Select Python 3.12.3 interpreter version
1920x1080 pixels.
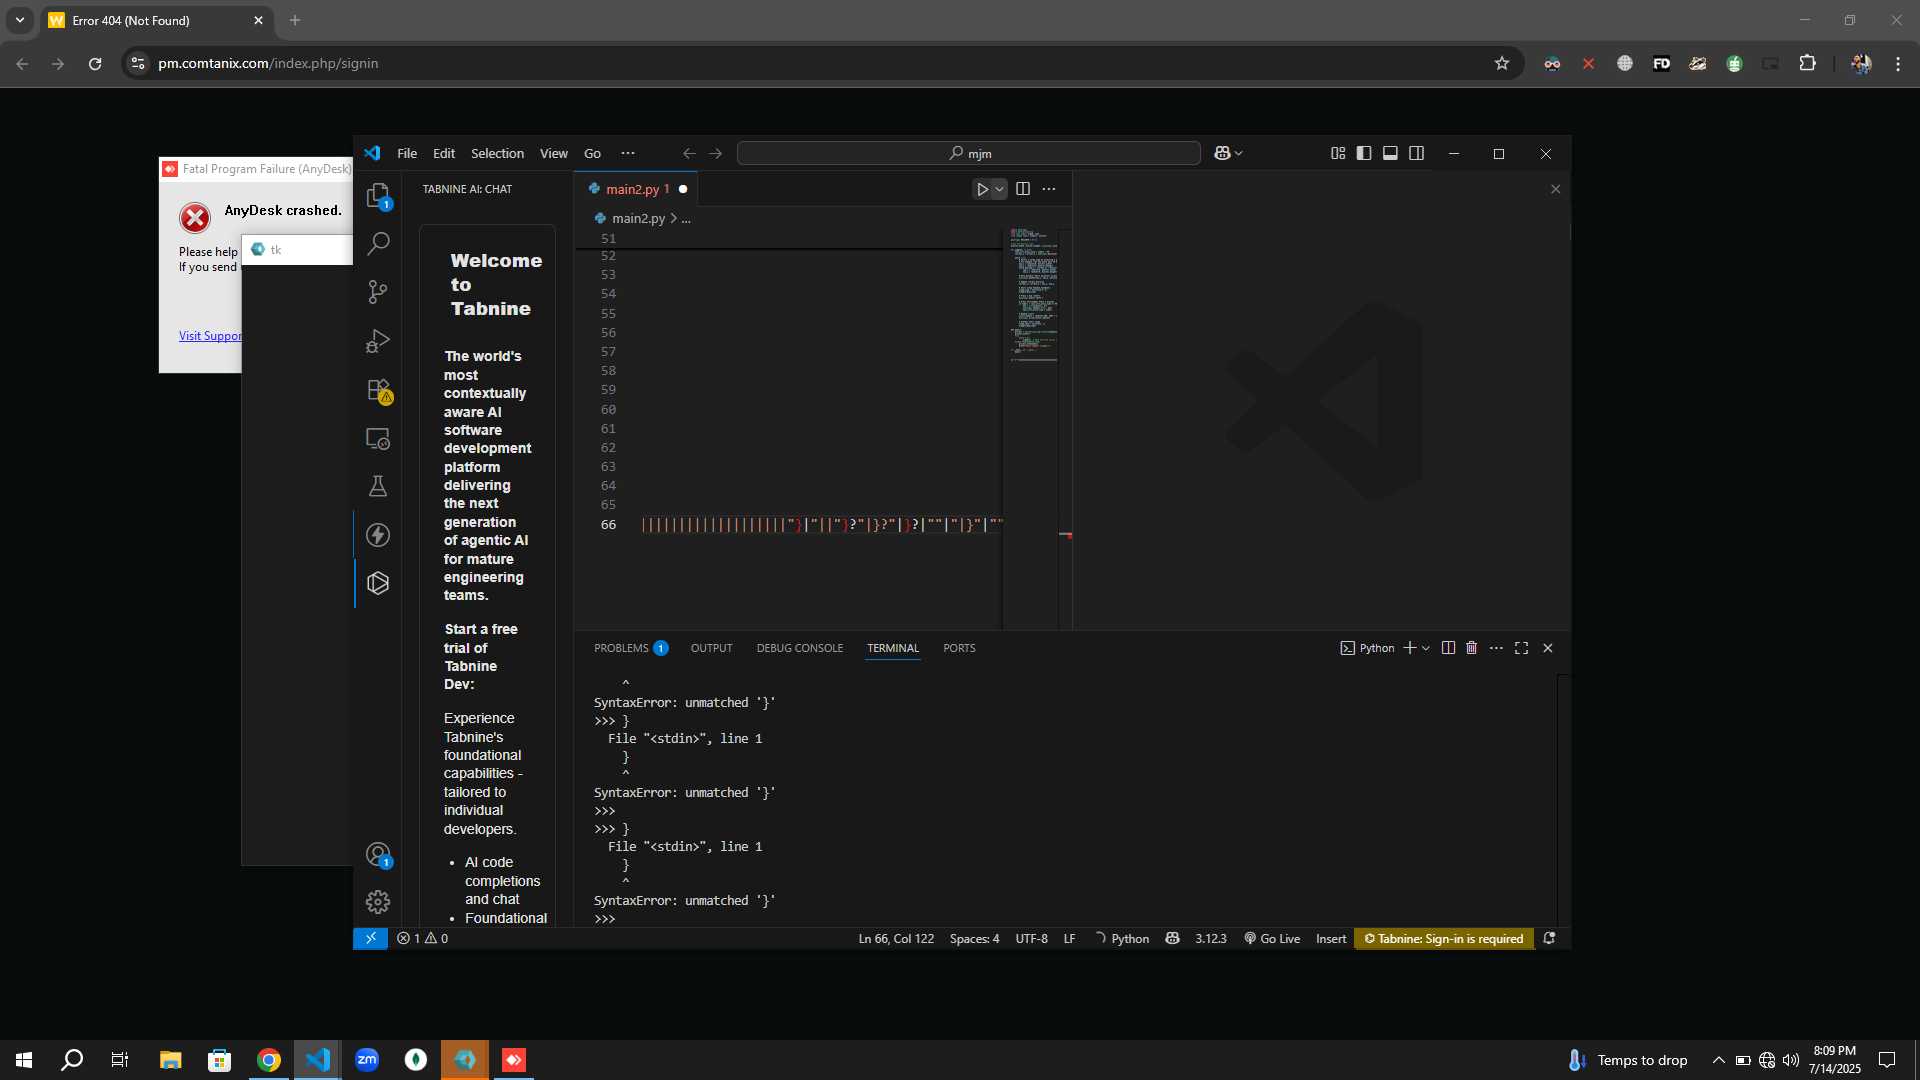tap(1210, 938)
